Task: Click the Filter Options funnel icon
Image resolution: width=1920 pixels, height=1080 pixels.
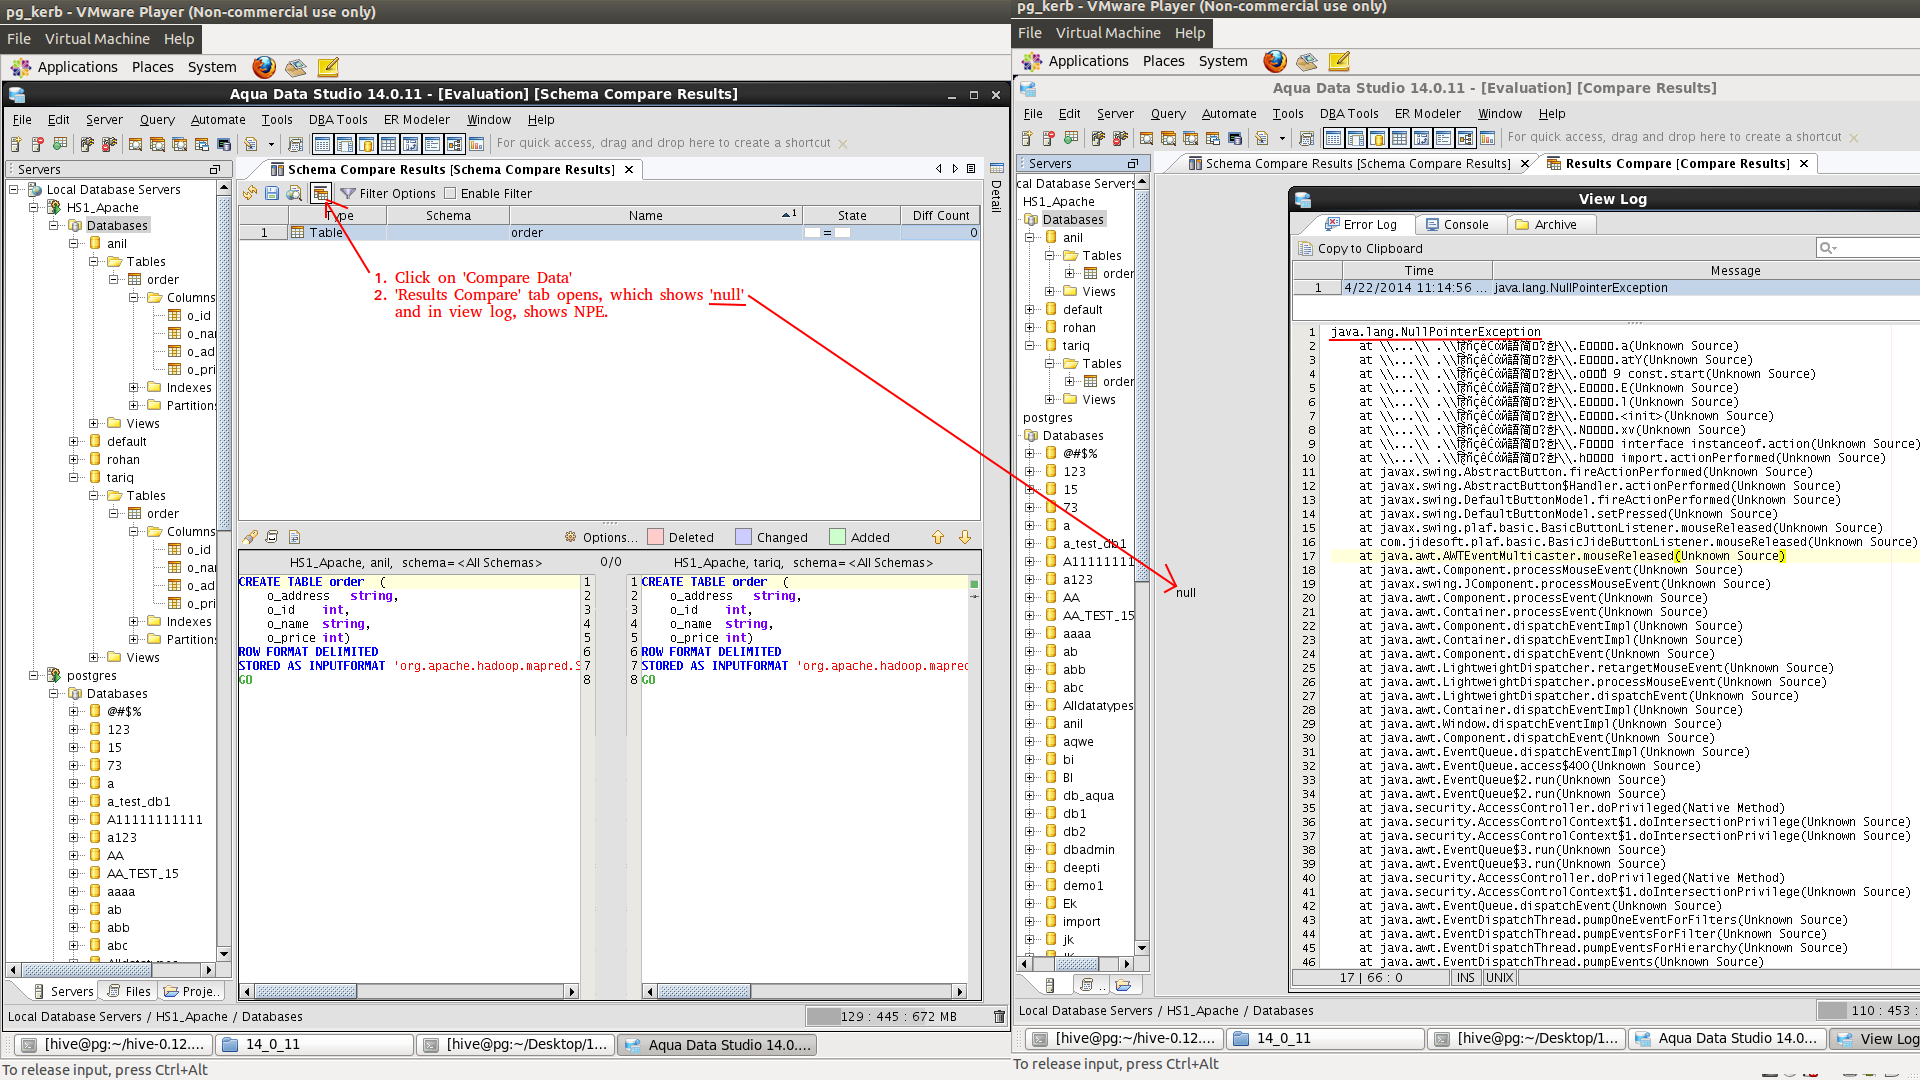Action: tap(348, 193)
